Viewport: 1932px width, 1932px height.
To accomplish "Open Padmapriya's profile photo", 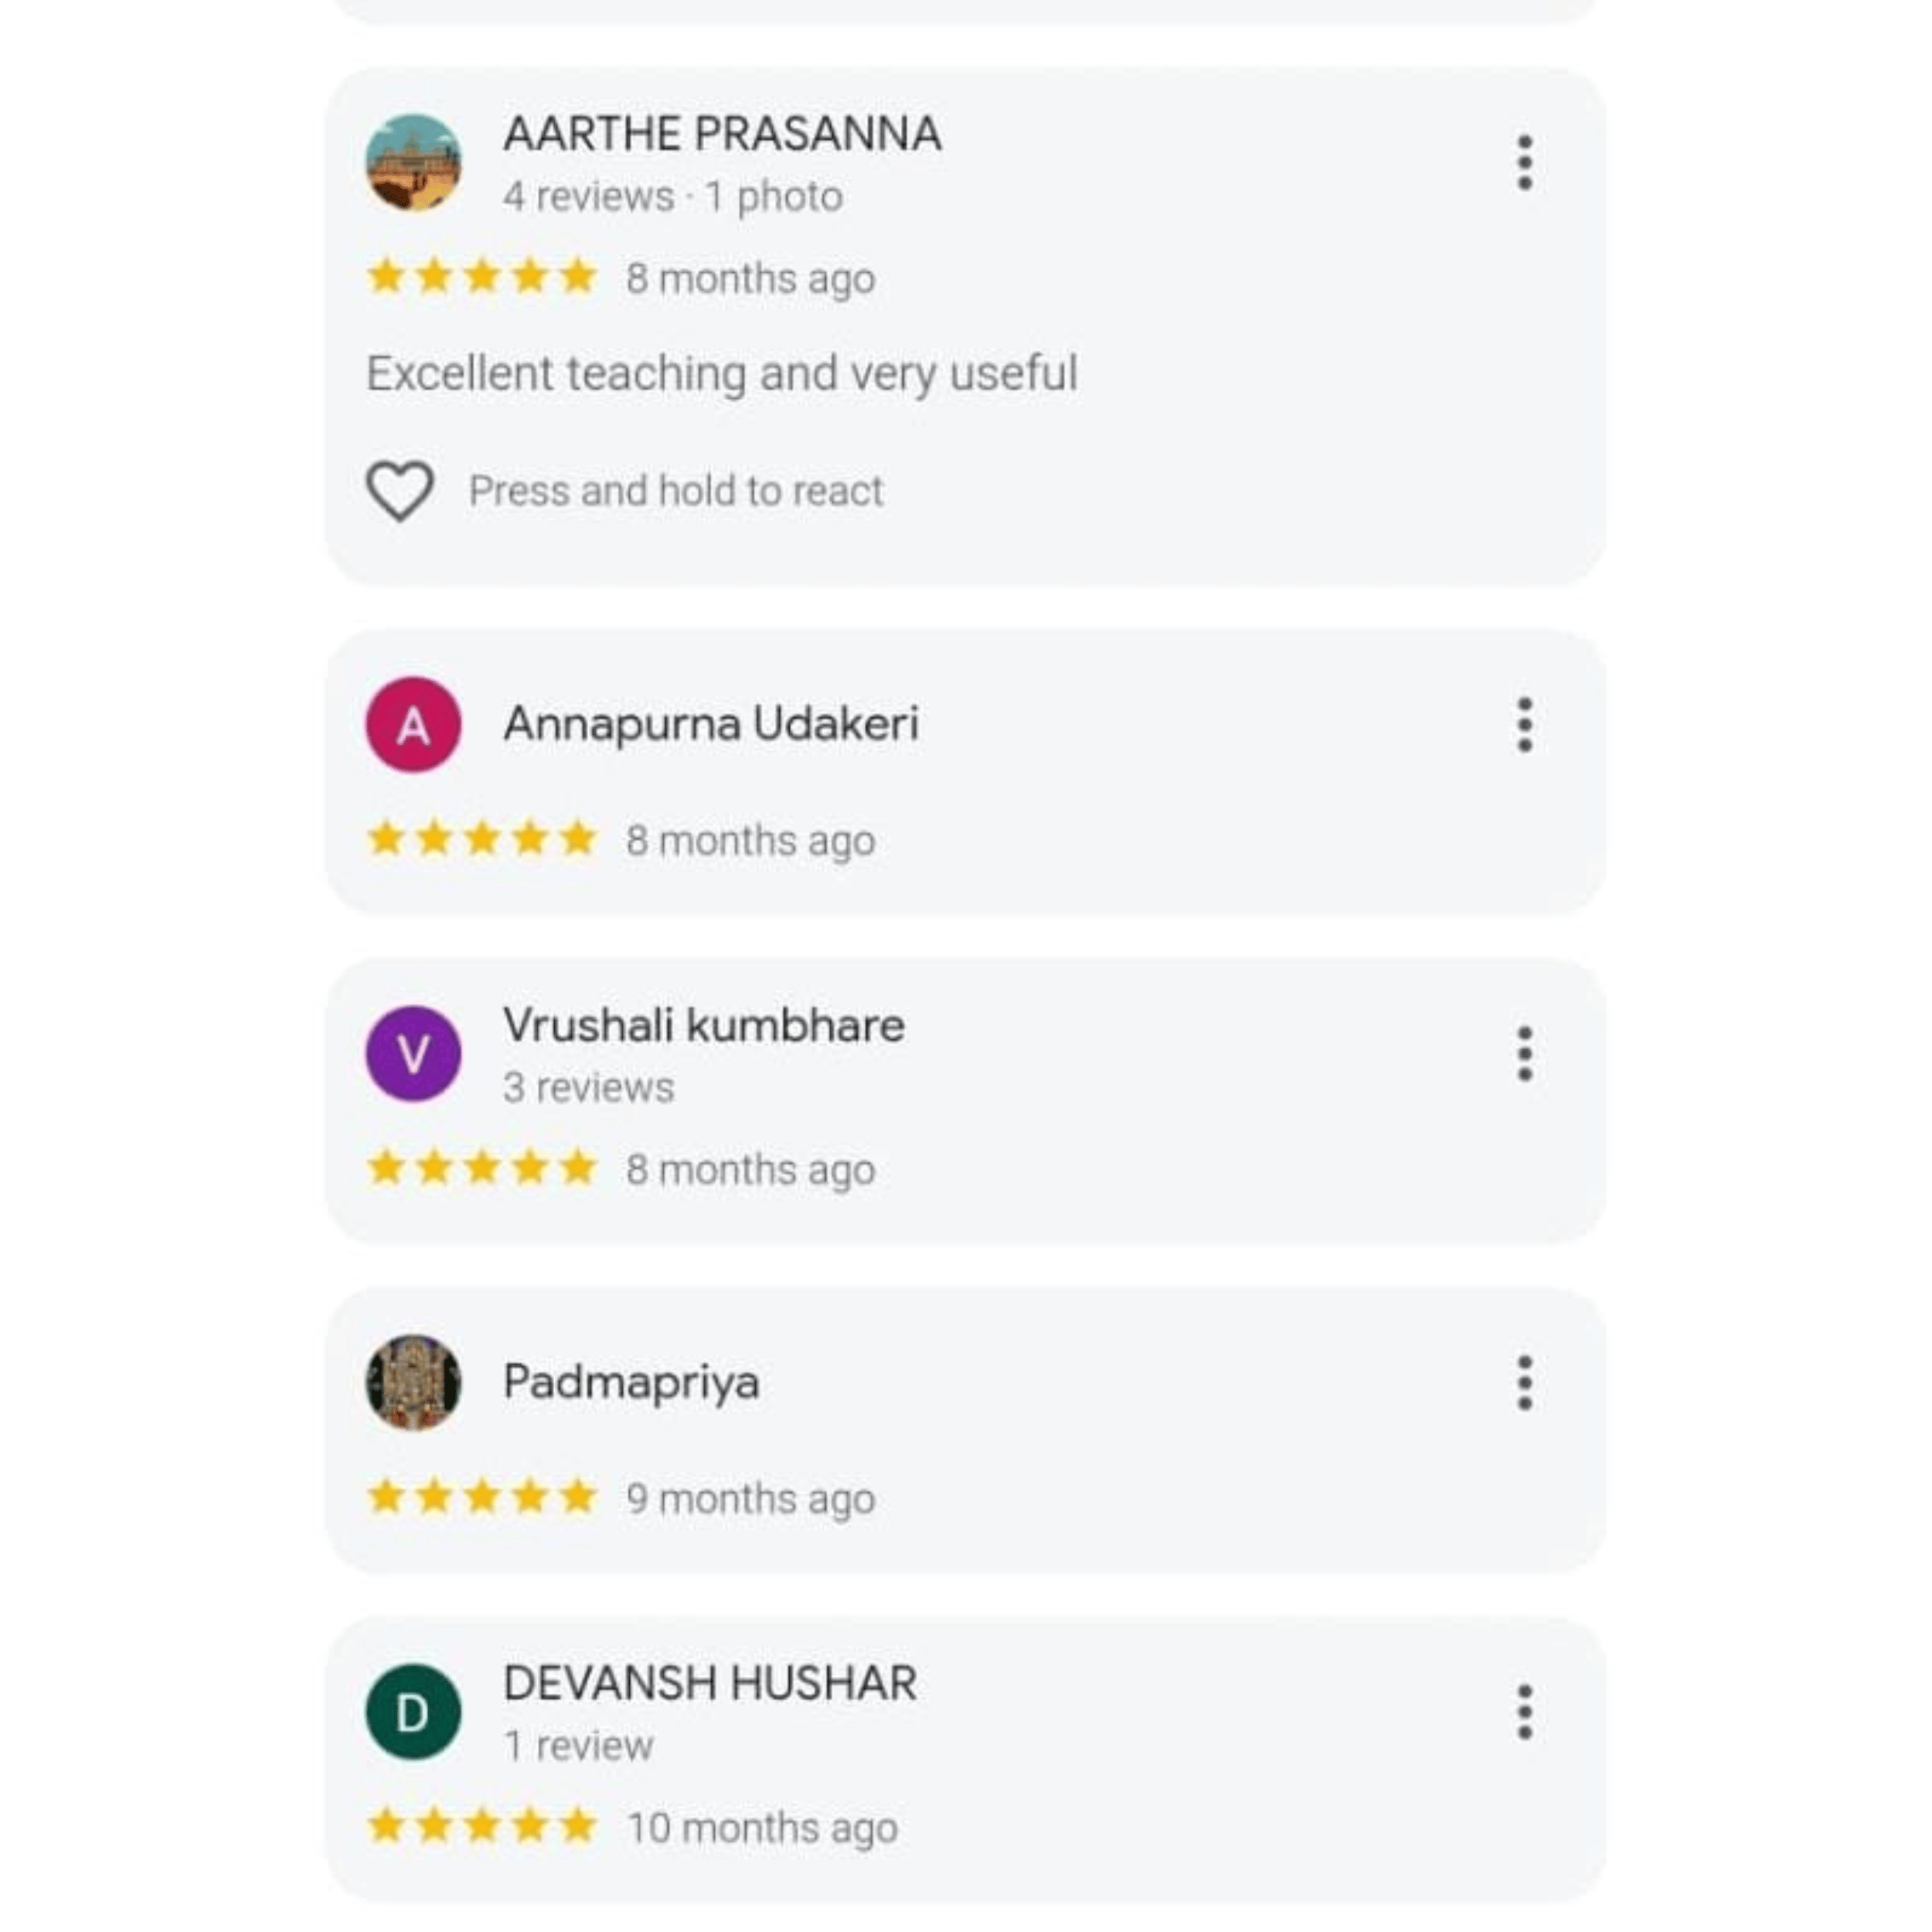I will pos(413,1383).
